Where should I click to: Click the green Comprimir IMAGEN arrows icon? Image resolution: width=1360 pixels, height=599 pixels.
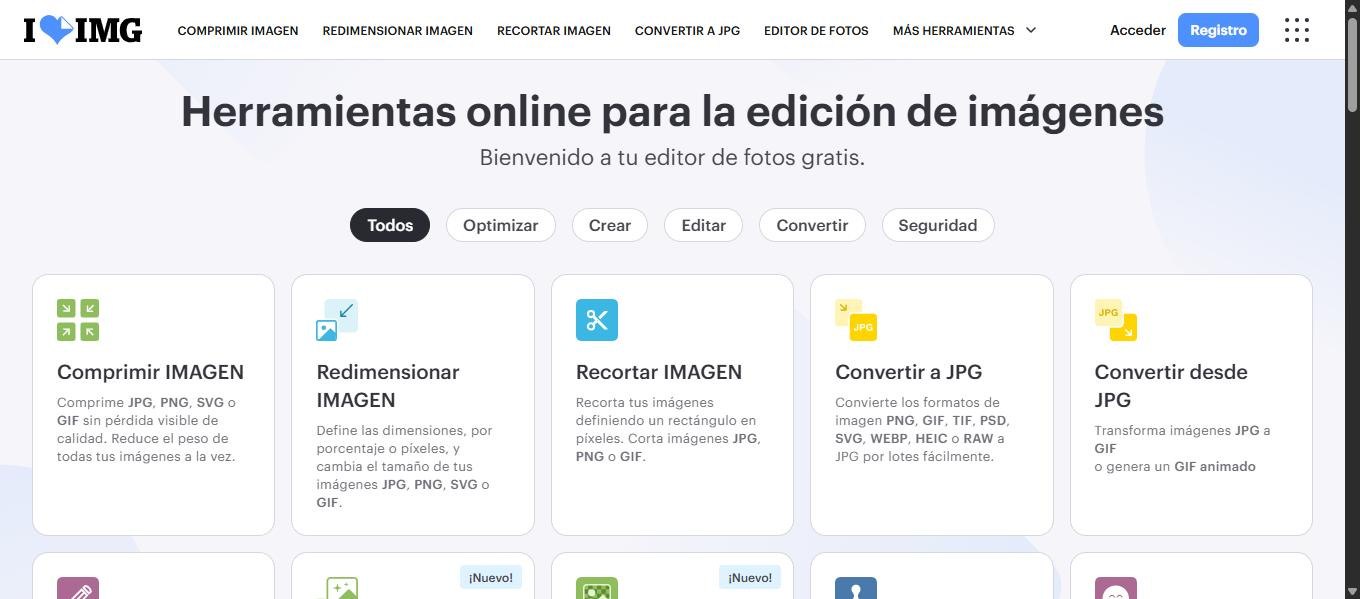click(78, 320)
